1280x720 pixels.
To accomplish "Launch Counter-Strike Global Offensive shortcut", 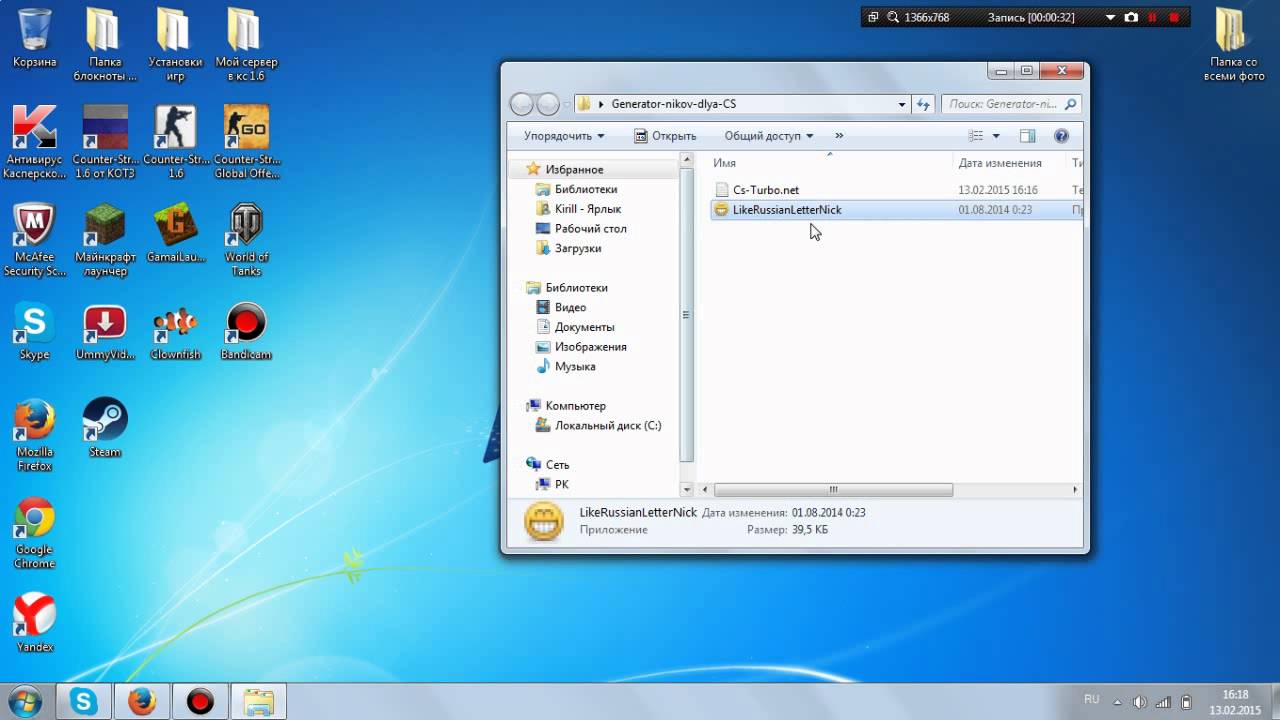I will pyautogui.click(x=246, y=141).
